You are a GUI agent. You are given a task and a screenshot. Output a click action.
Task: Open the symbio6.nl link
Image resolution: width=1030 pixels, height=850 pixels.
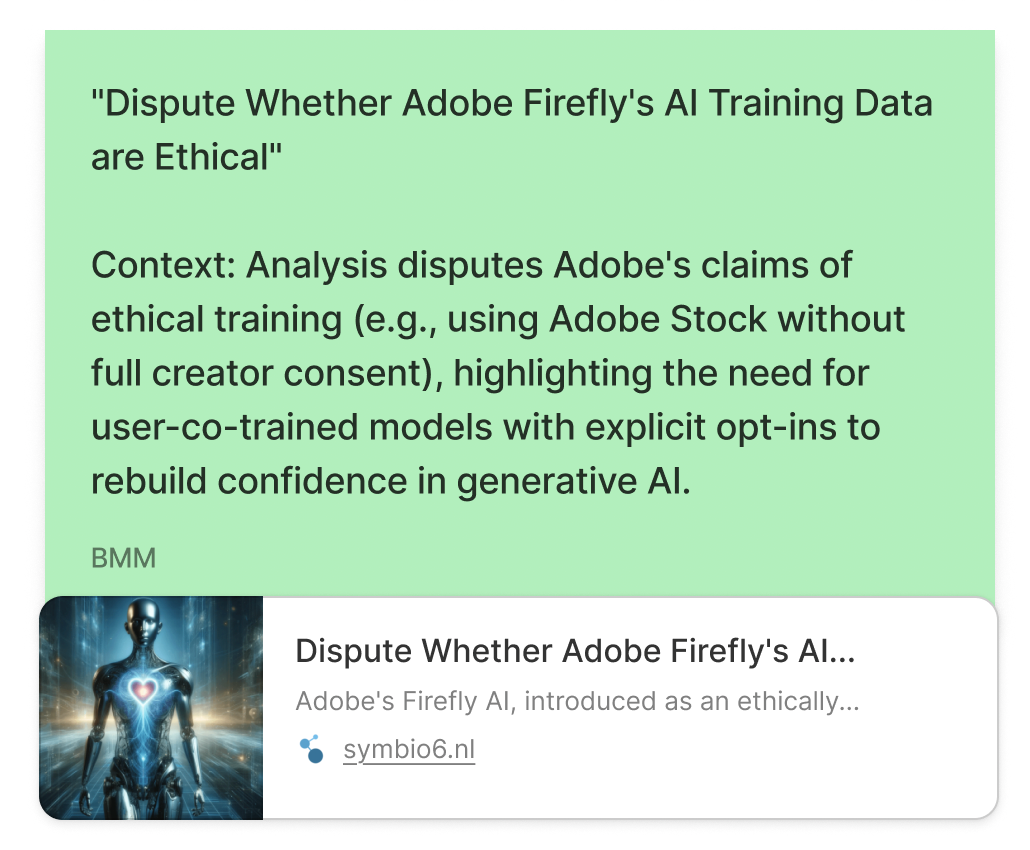click(409, 749)
